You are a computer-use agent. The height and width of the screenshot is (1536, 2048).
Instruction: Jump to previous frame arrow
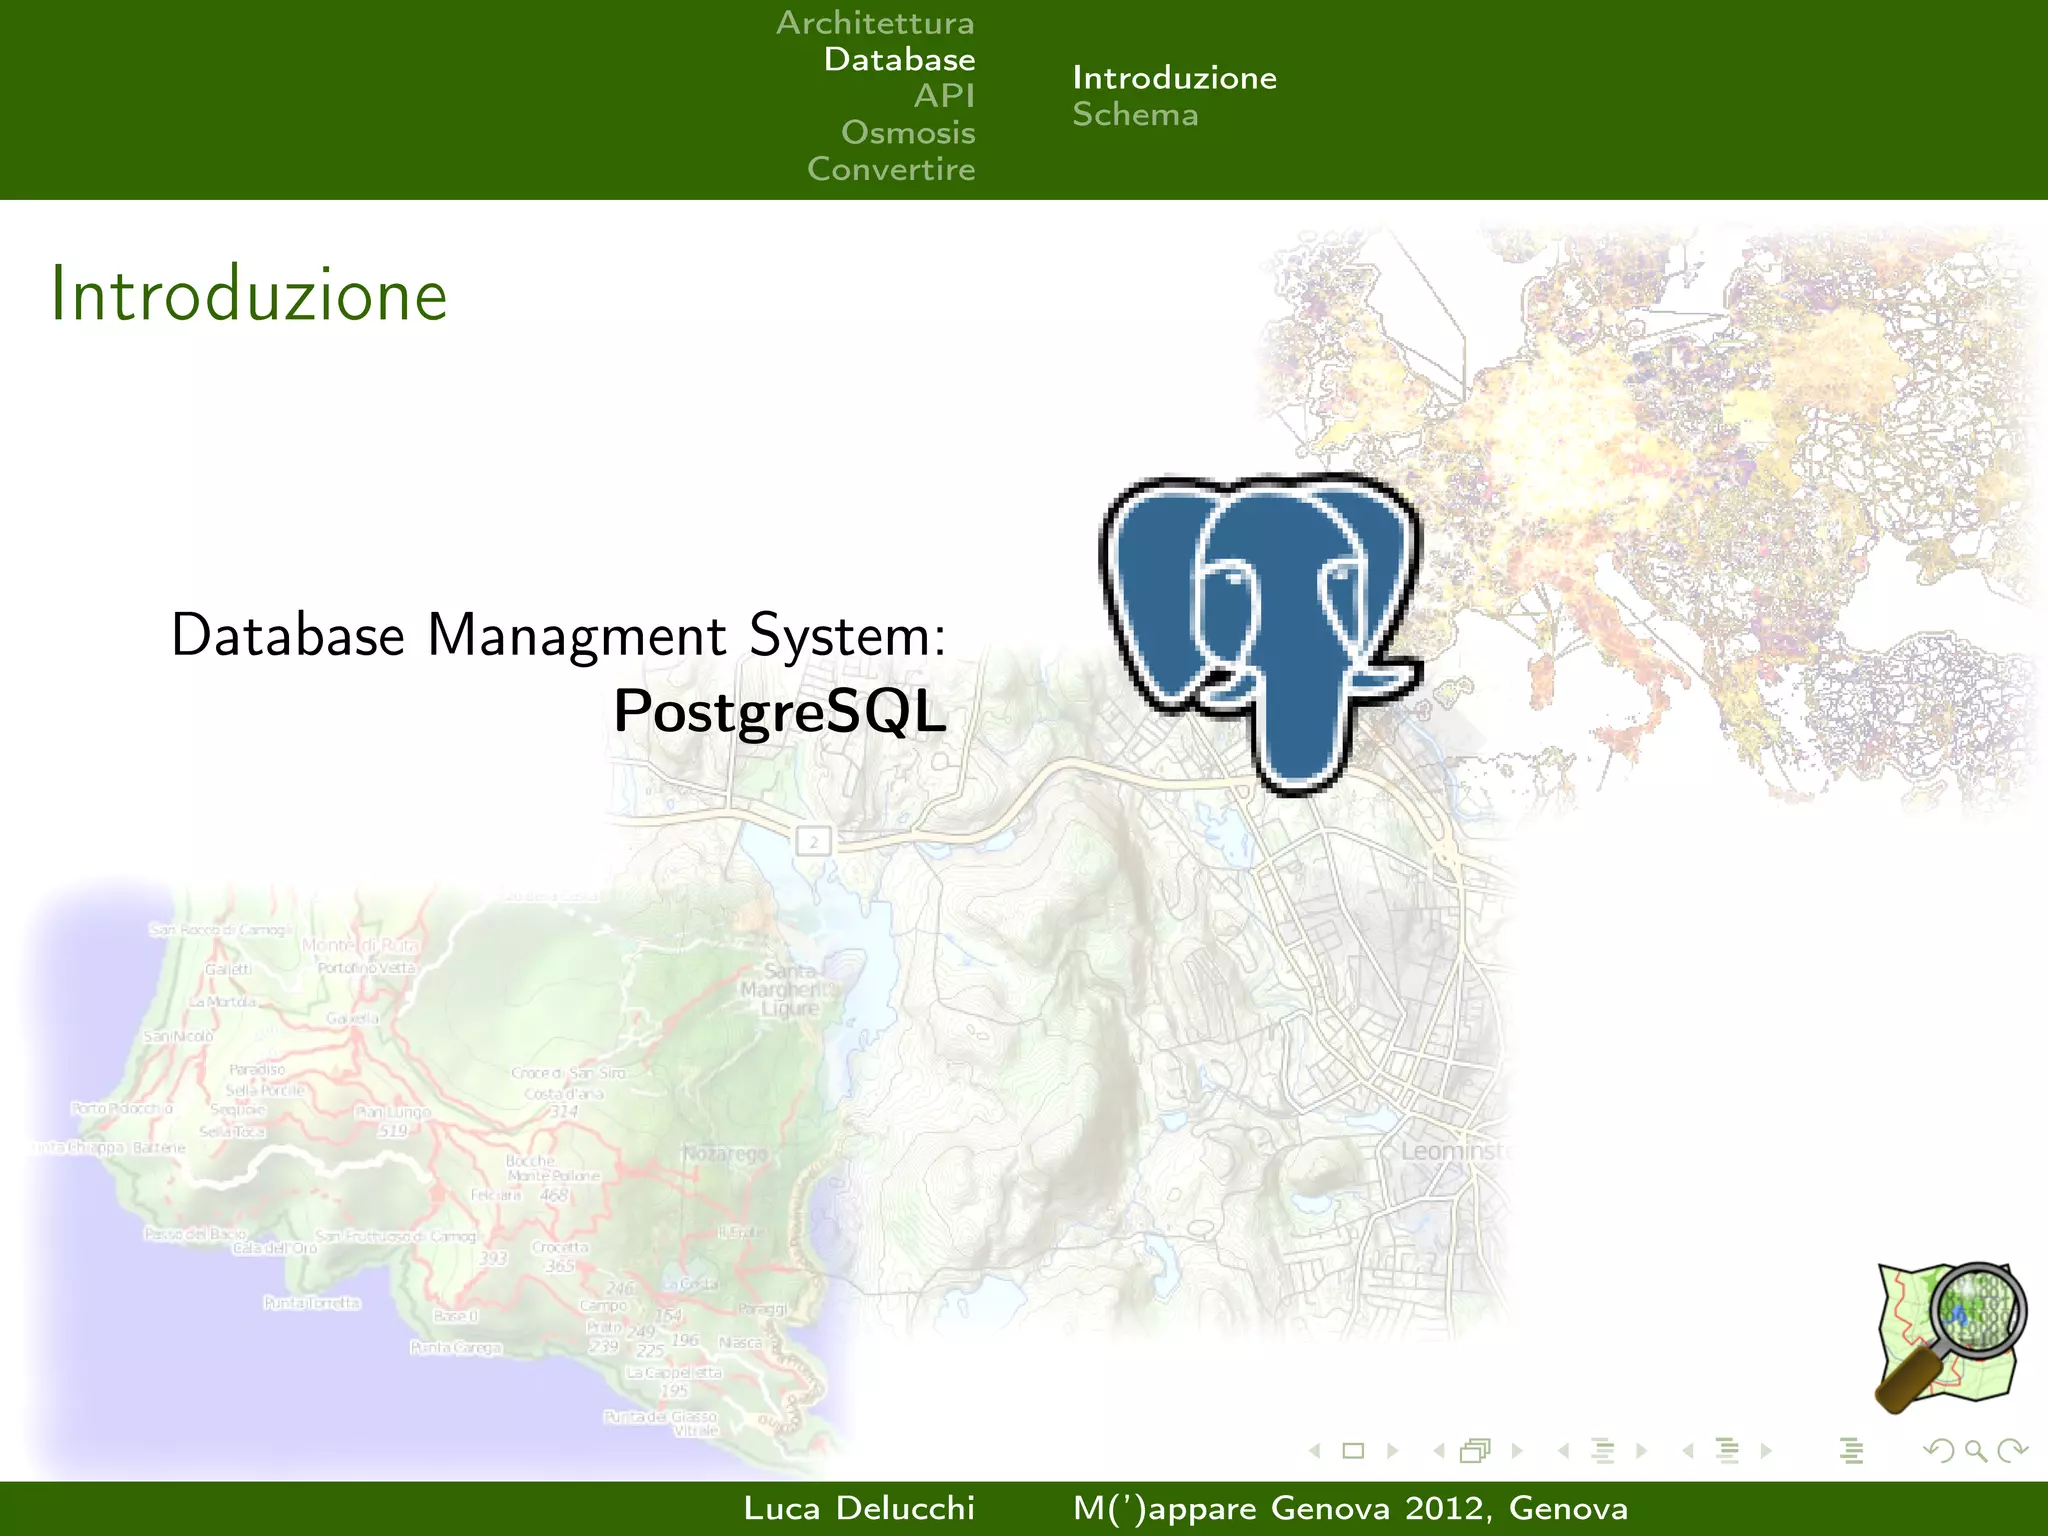1439,1450
